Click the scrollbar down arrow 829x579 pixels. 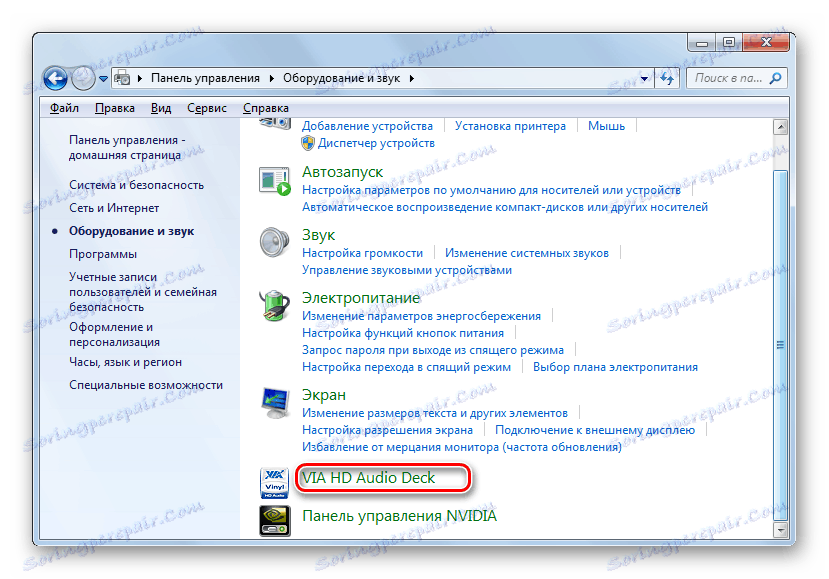tap(780, 529)
